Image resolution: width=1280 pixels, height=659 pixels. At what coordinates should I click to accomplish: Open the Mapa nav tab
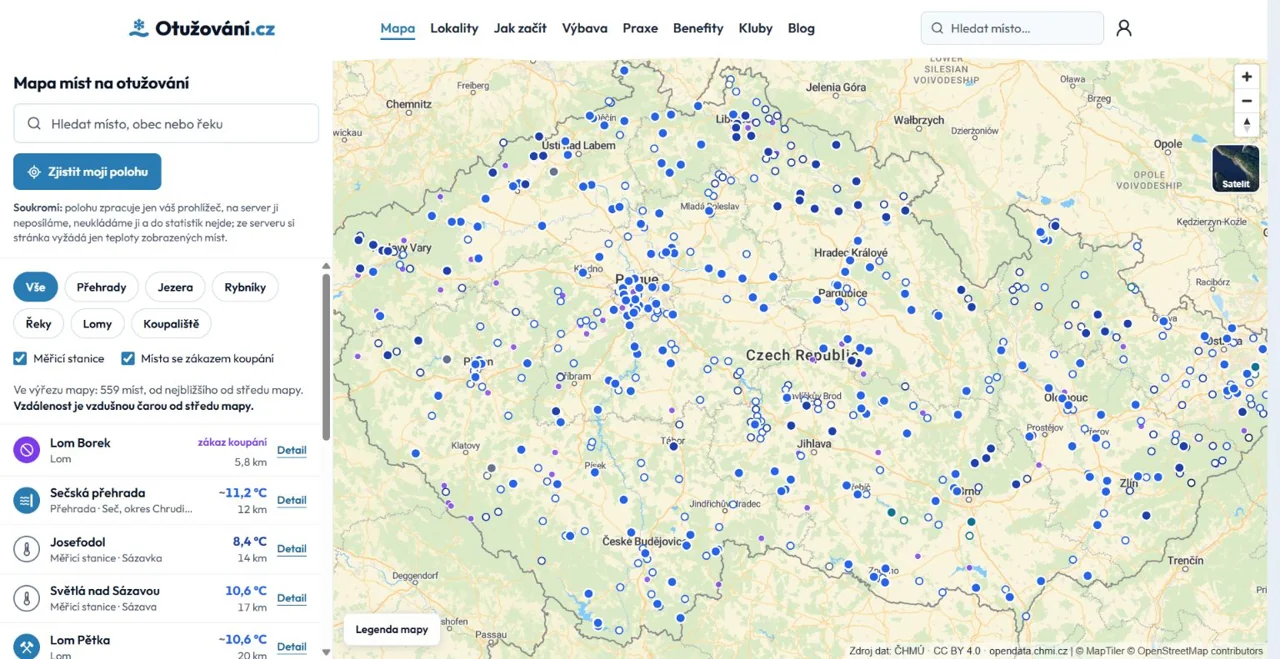click(x=397, y=28)
